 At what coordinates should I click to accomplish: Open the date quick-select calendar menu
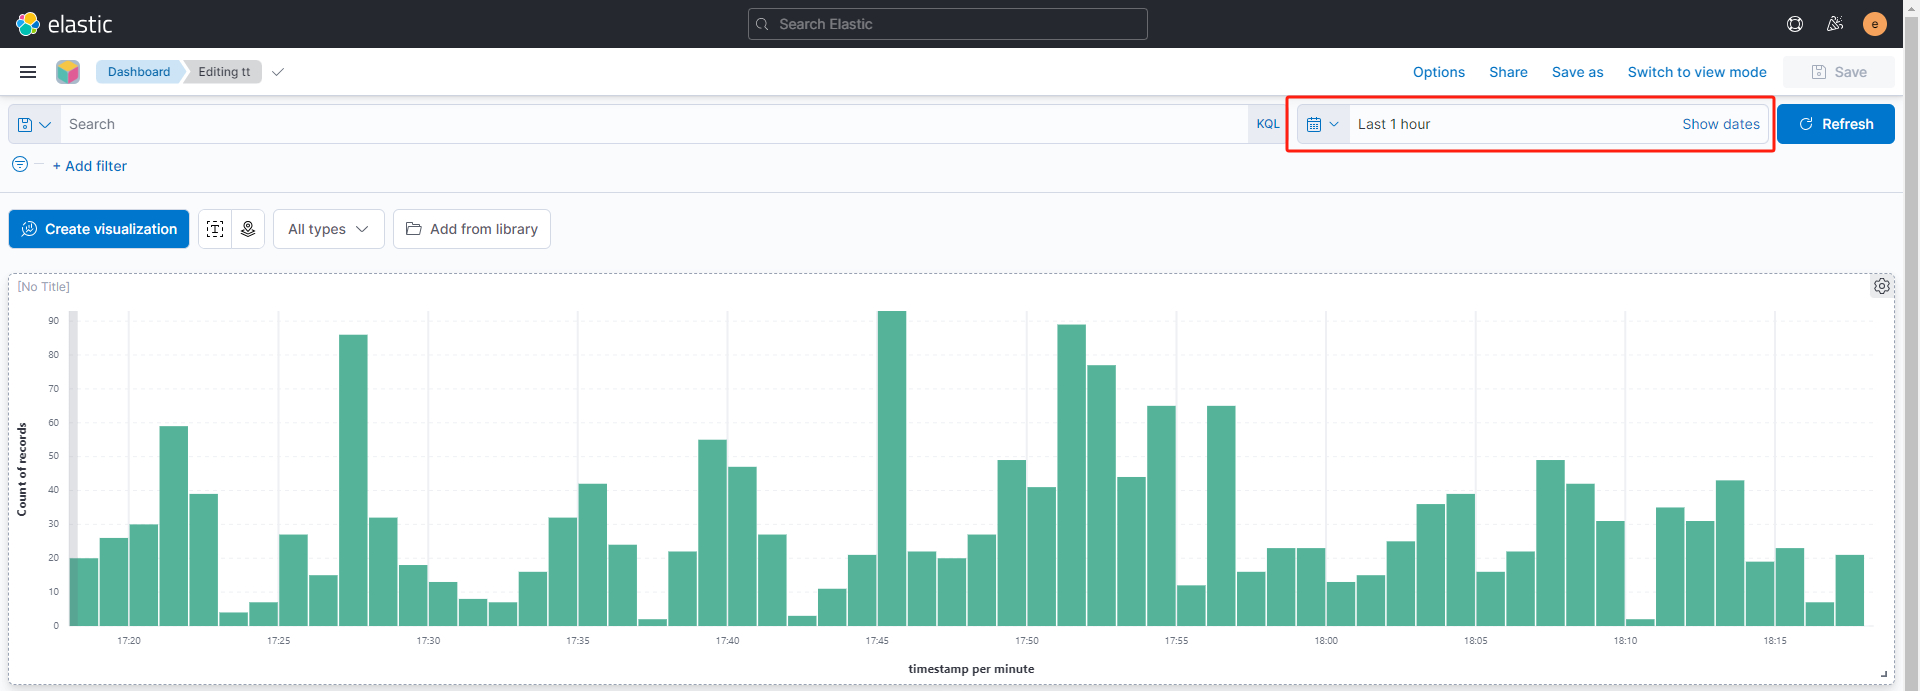[1322, 125]
